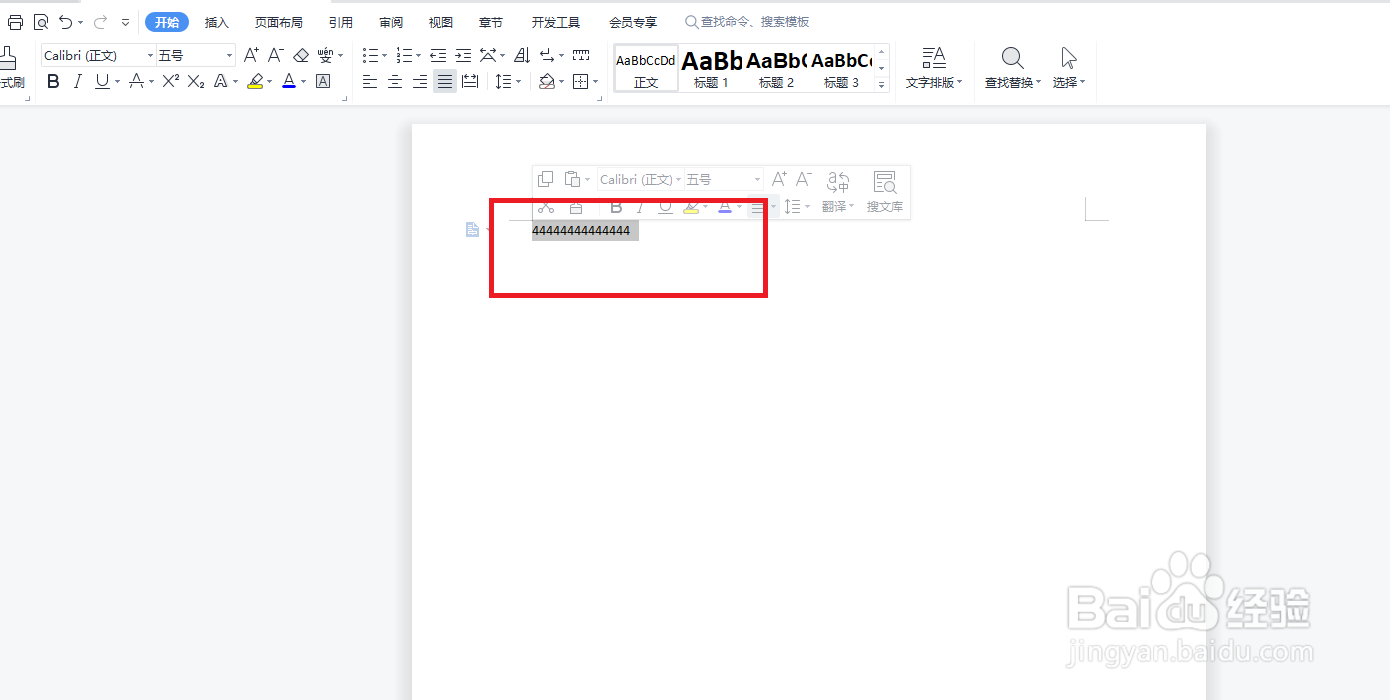Toggle Superscript X² in the ribbon
The image size is (1390, 700).
(x=170, y=82)
